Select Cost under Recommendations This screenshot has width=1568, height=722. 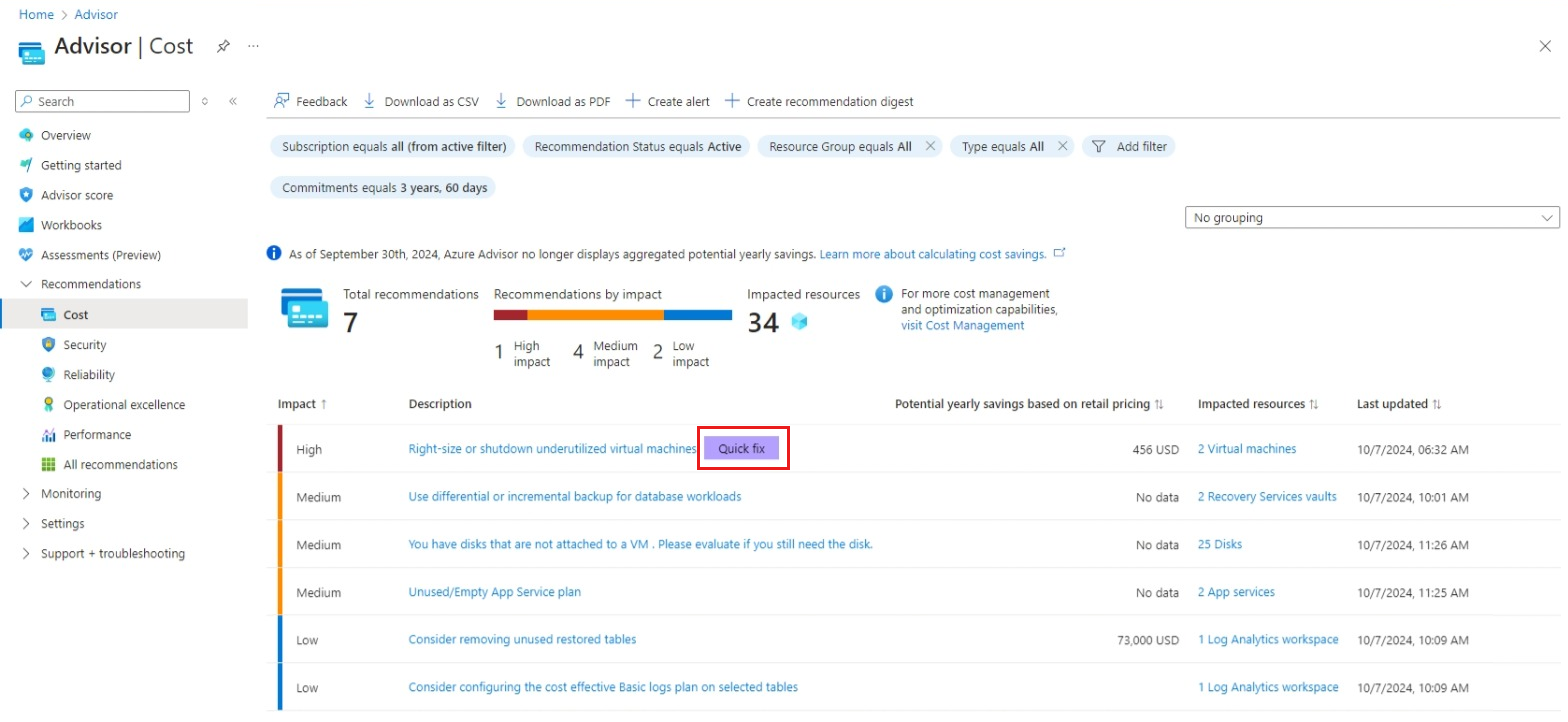76,314
